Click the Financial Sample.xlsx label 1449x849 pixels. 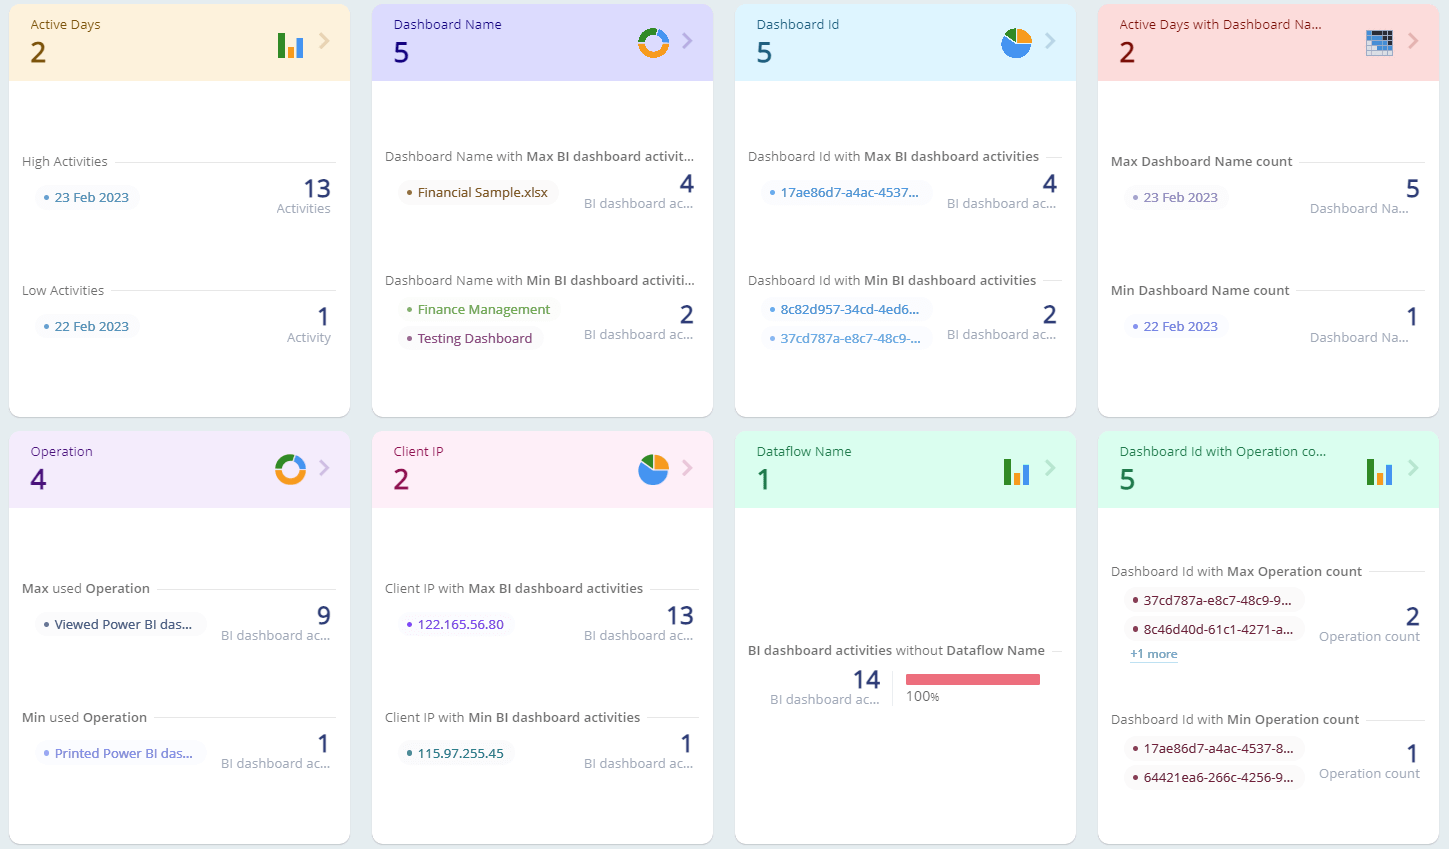coord(479,193)
